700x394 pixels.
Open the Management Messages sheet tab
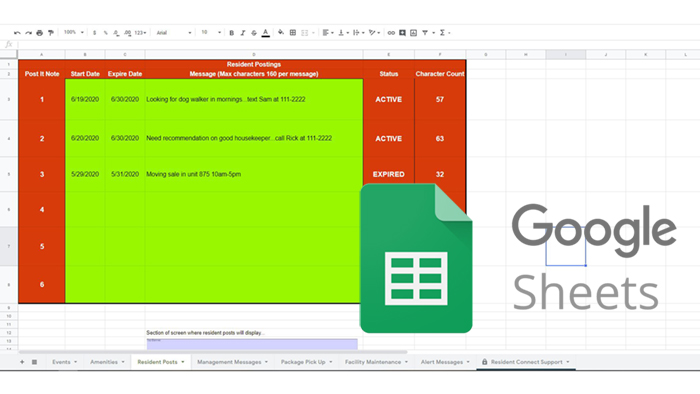coord(229,362)
